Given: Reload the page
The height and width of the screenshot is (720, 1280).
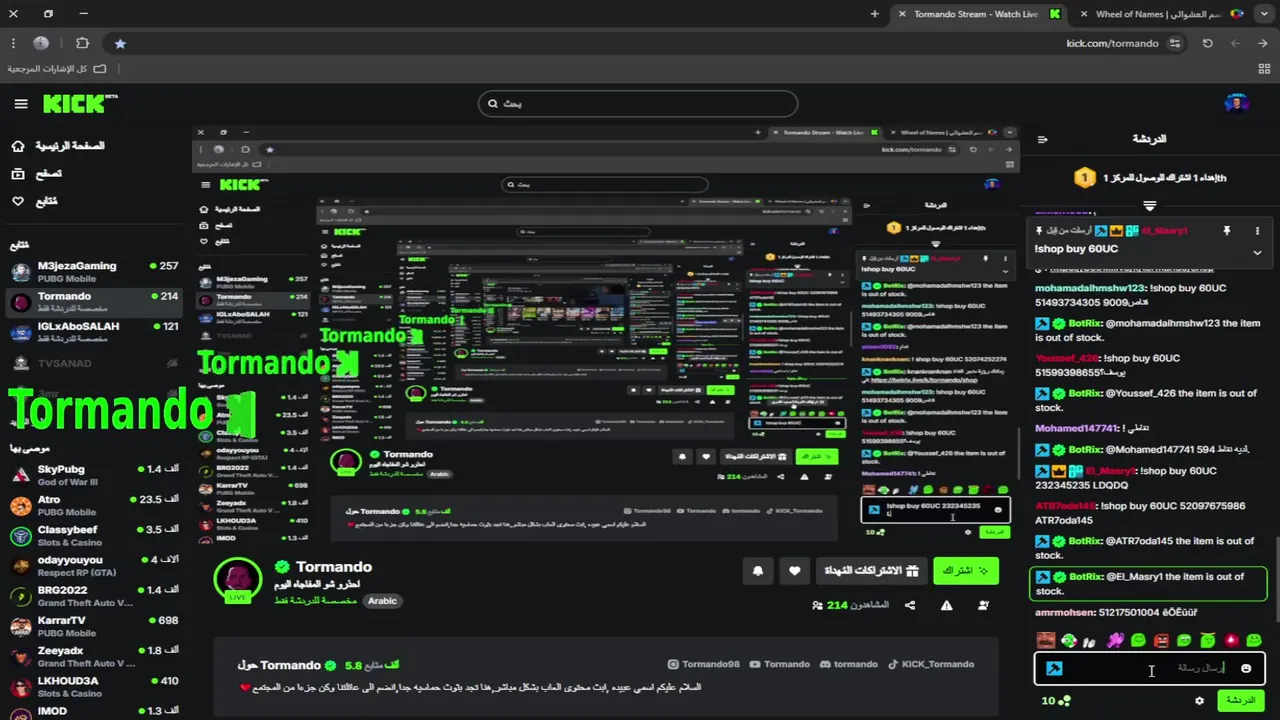Looking at the screenshot, I should tap(1207, 43).
